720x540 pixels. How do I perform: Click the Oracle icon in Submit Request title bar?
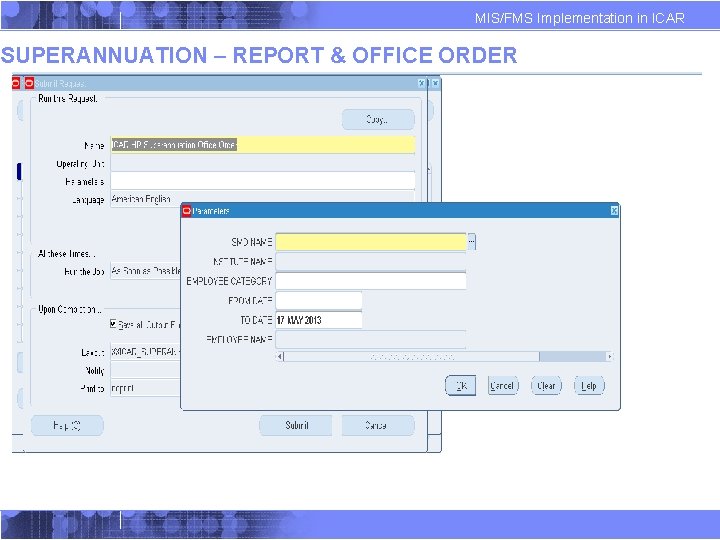(x=29, y=83)
